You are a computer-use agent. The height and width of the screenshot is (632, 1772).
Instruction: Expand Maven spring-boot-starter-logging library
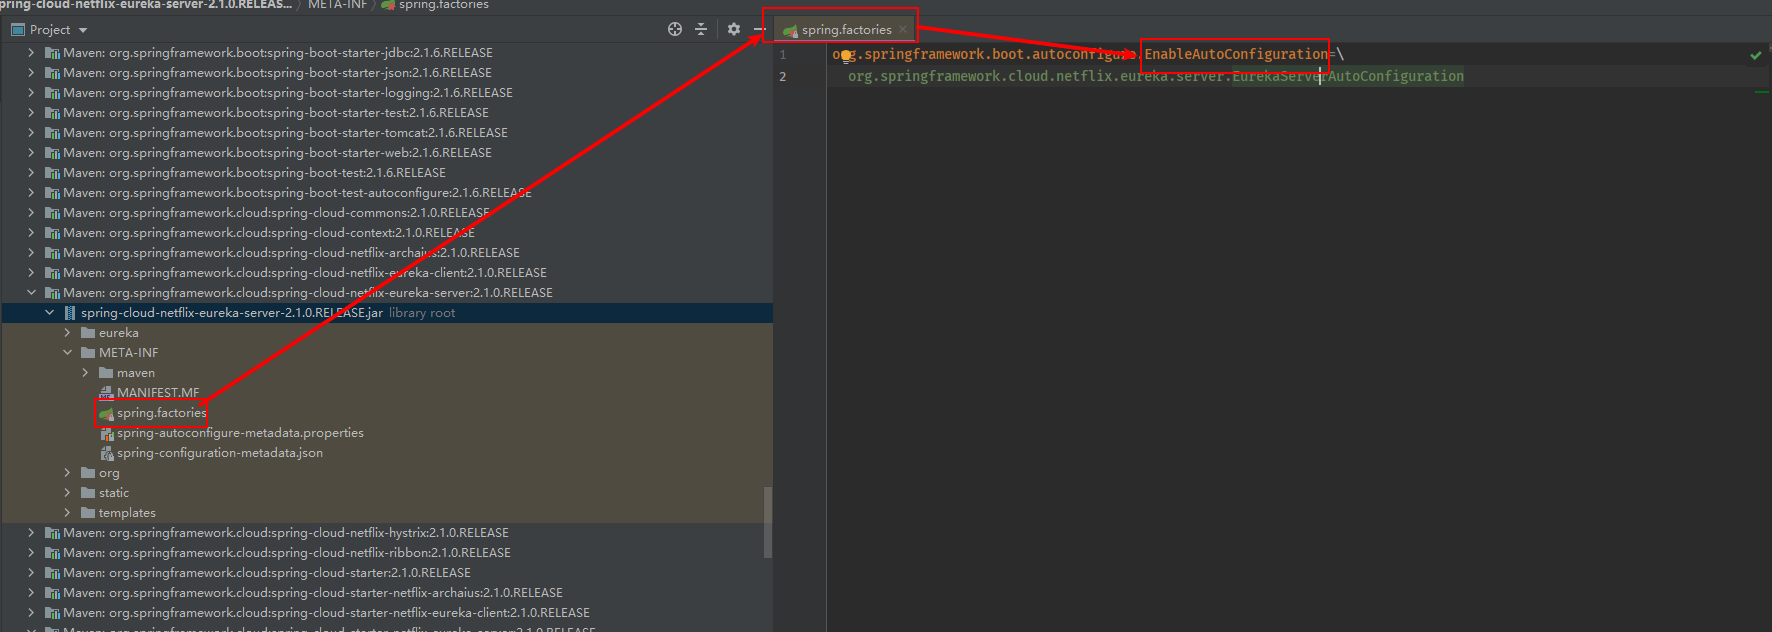31,93
